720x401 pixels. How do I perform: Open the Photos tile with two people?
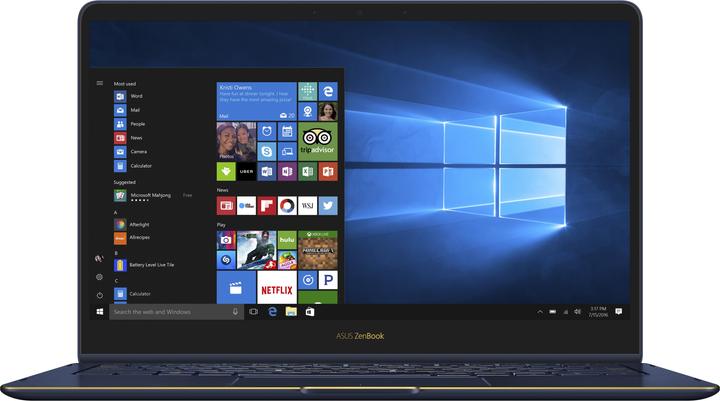coord(236,141)
